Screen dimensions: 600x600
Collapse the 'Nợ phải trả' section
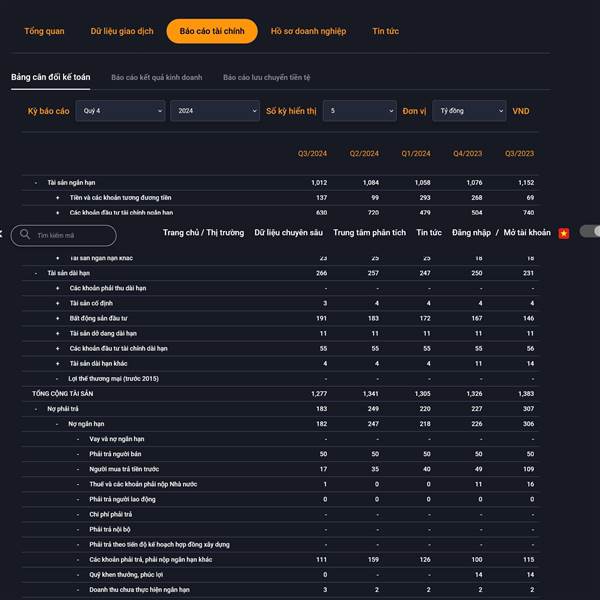tap(37, 409)
